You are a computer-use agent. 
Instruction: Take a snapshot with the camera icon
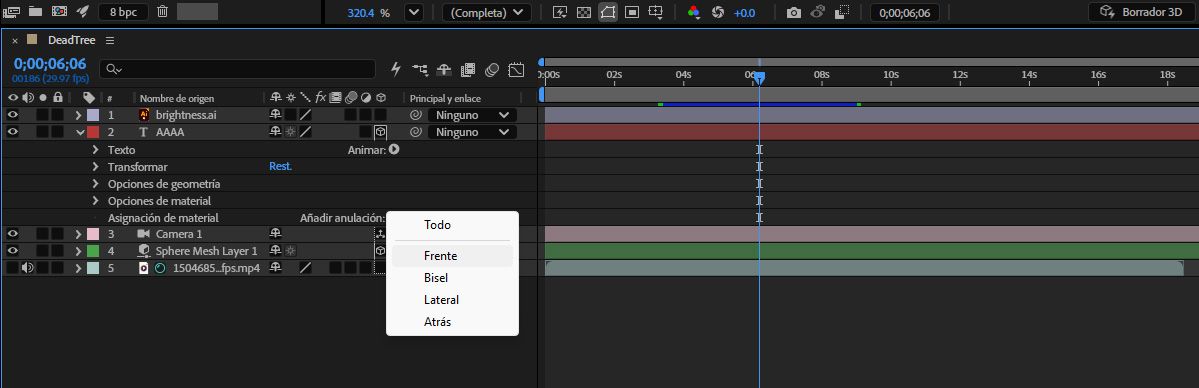(794, 13)
